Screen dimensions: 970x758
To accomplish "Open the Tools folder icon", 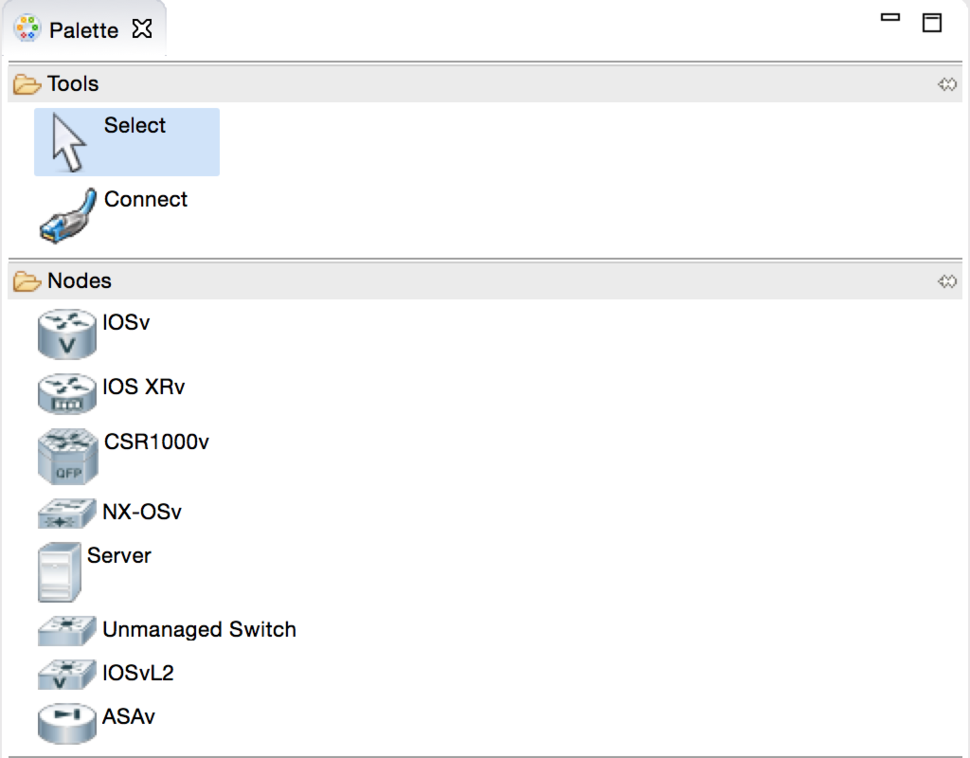I will click(27, 84).
